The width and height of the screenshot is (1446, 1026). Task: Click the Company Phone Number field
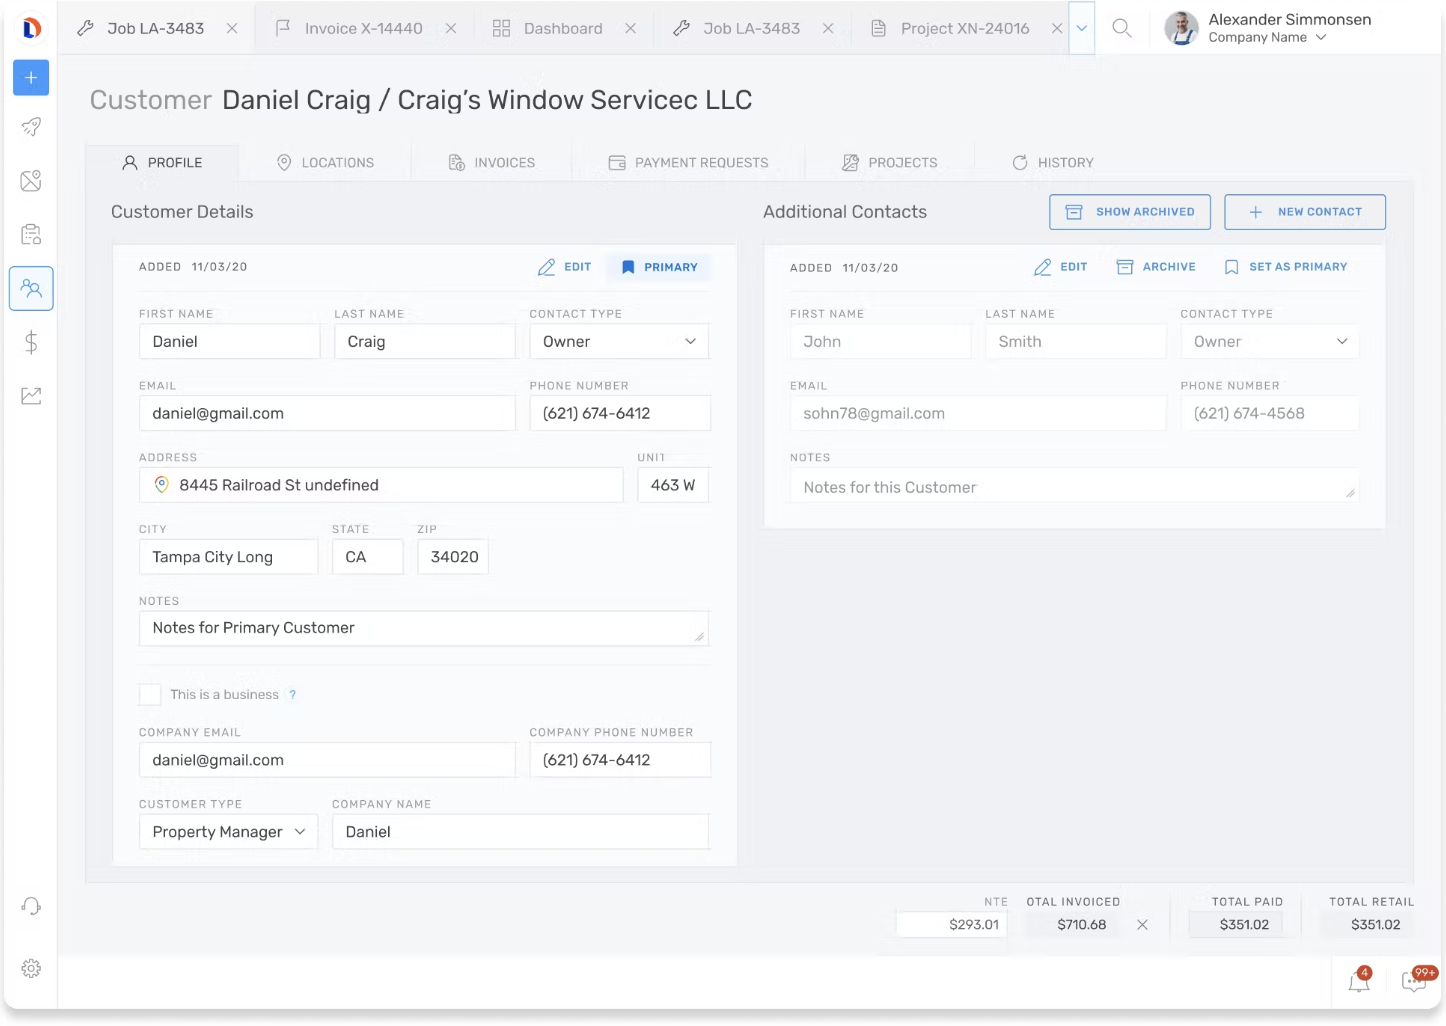[x=620, y=760]
